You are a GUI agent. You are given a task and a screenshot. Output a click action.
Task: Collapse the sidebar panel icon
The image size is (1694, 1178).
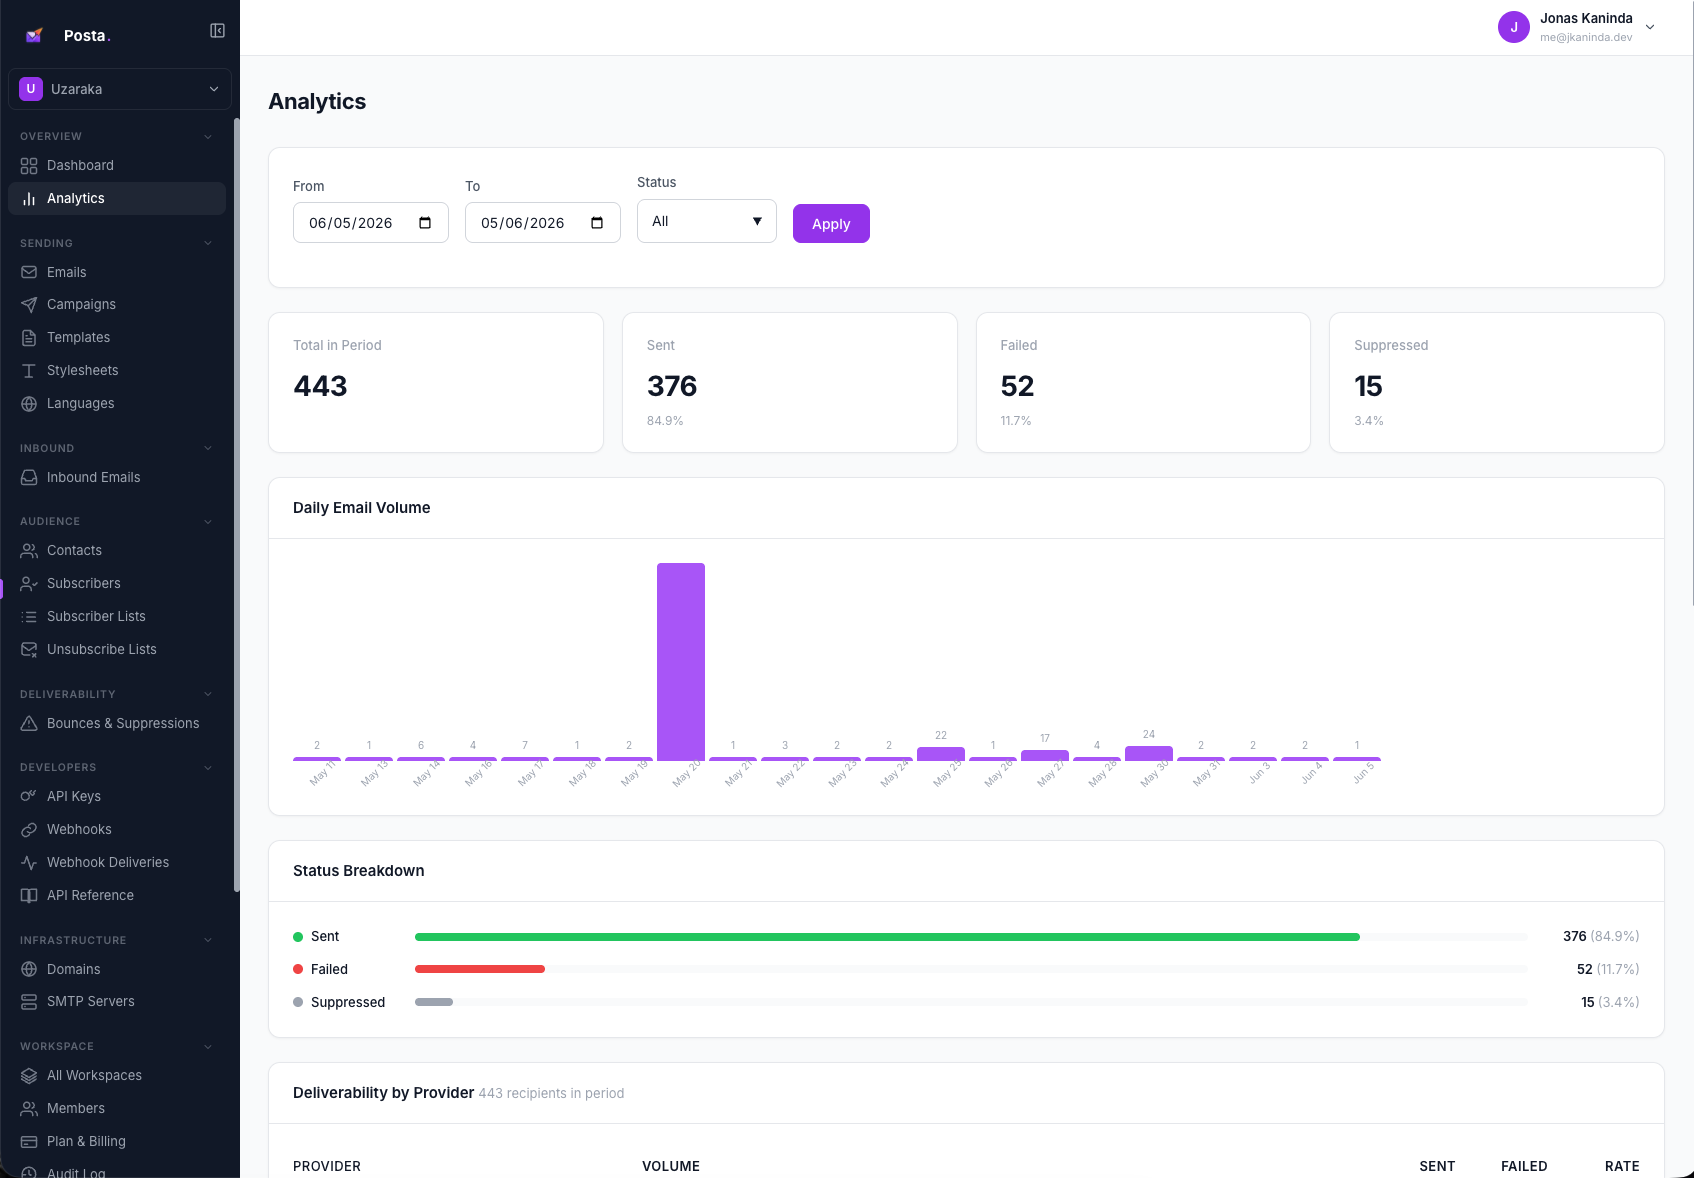[x=217, y=31]
